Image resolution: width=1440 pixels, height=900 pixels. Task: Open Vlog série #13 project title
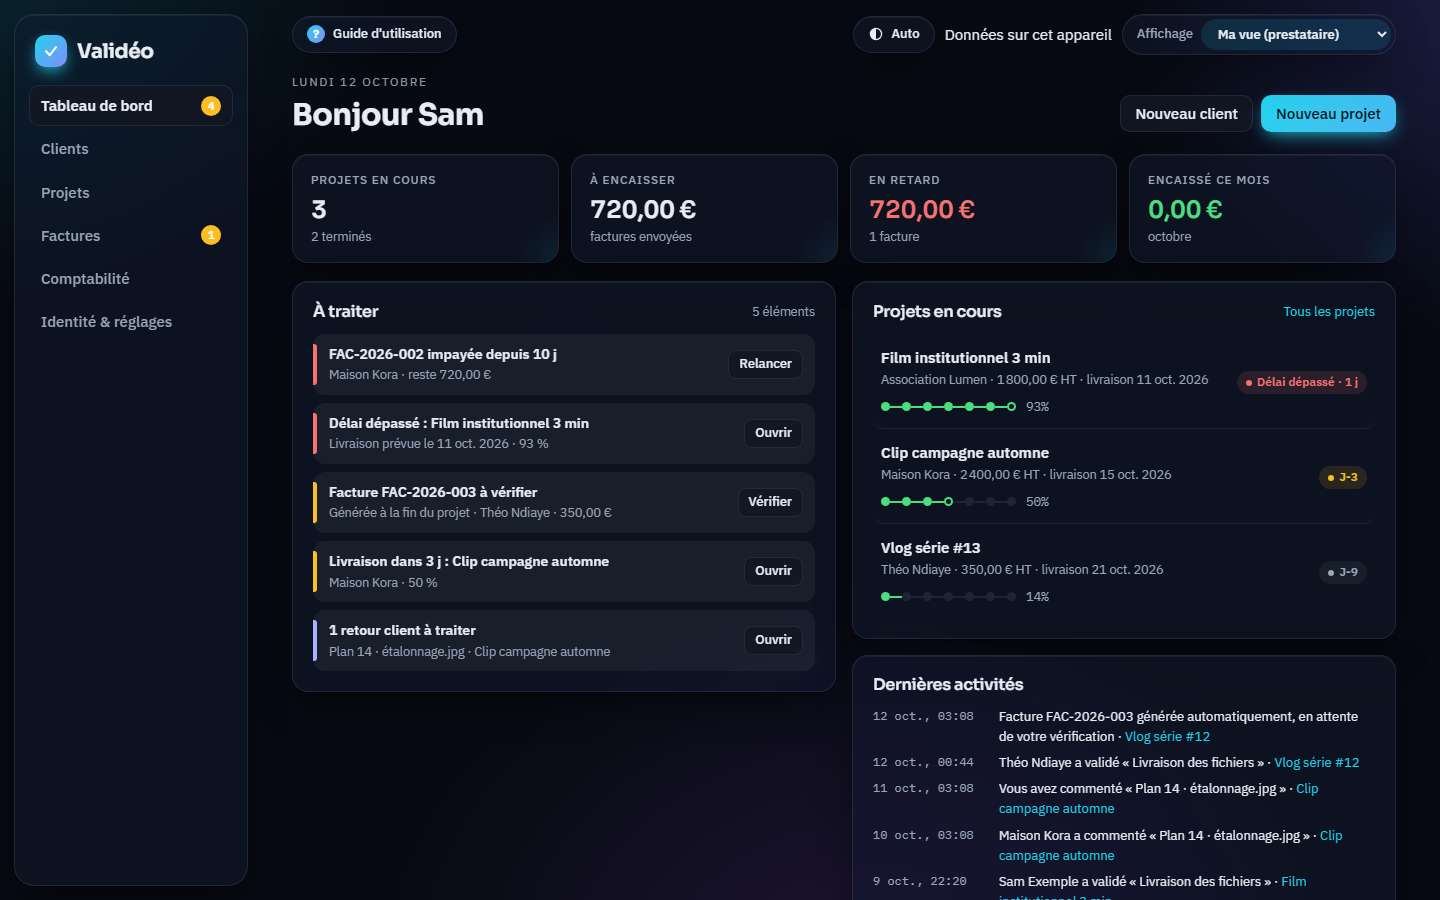pyautogui.click(x=930, y=548)
